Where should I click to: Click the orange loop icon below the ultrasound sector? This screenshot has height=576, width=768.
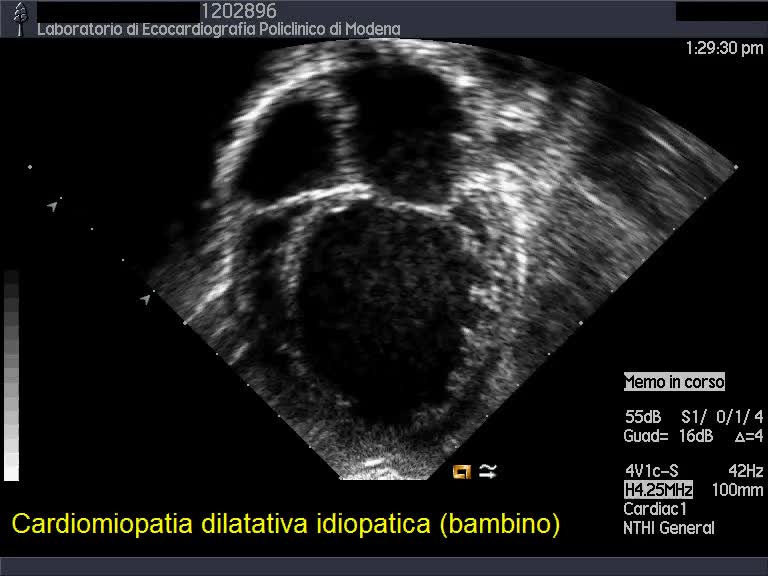pyautogui.click(x=462, y=471)
